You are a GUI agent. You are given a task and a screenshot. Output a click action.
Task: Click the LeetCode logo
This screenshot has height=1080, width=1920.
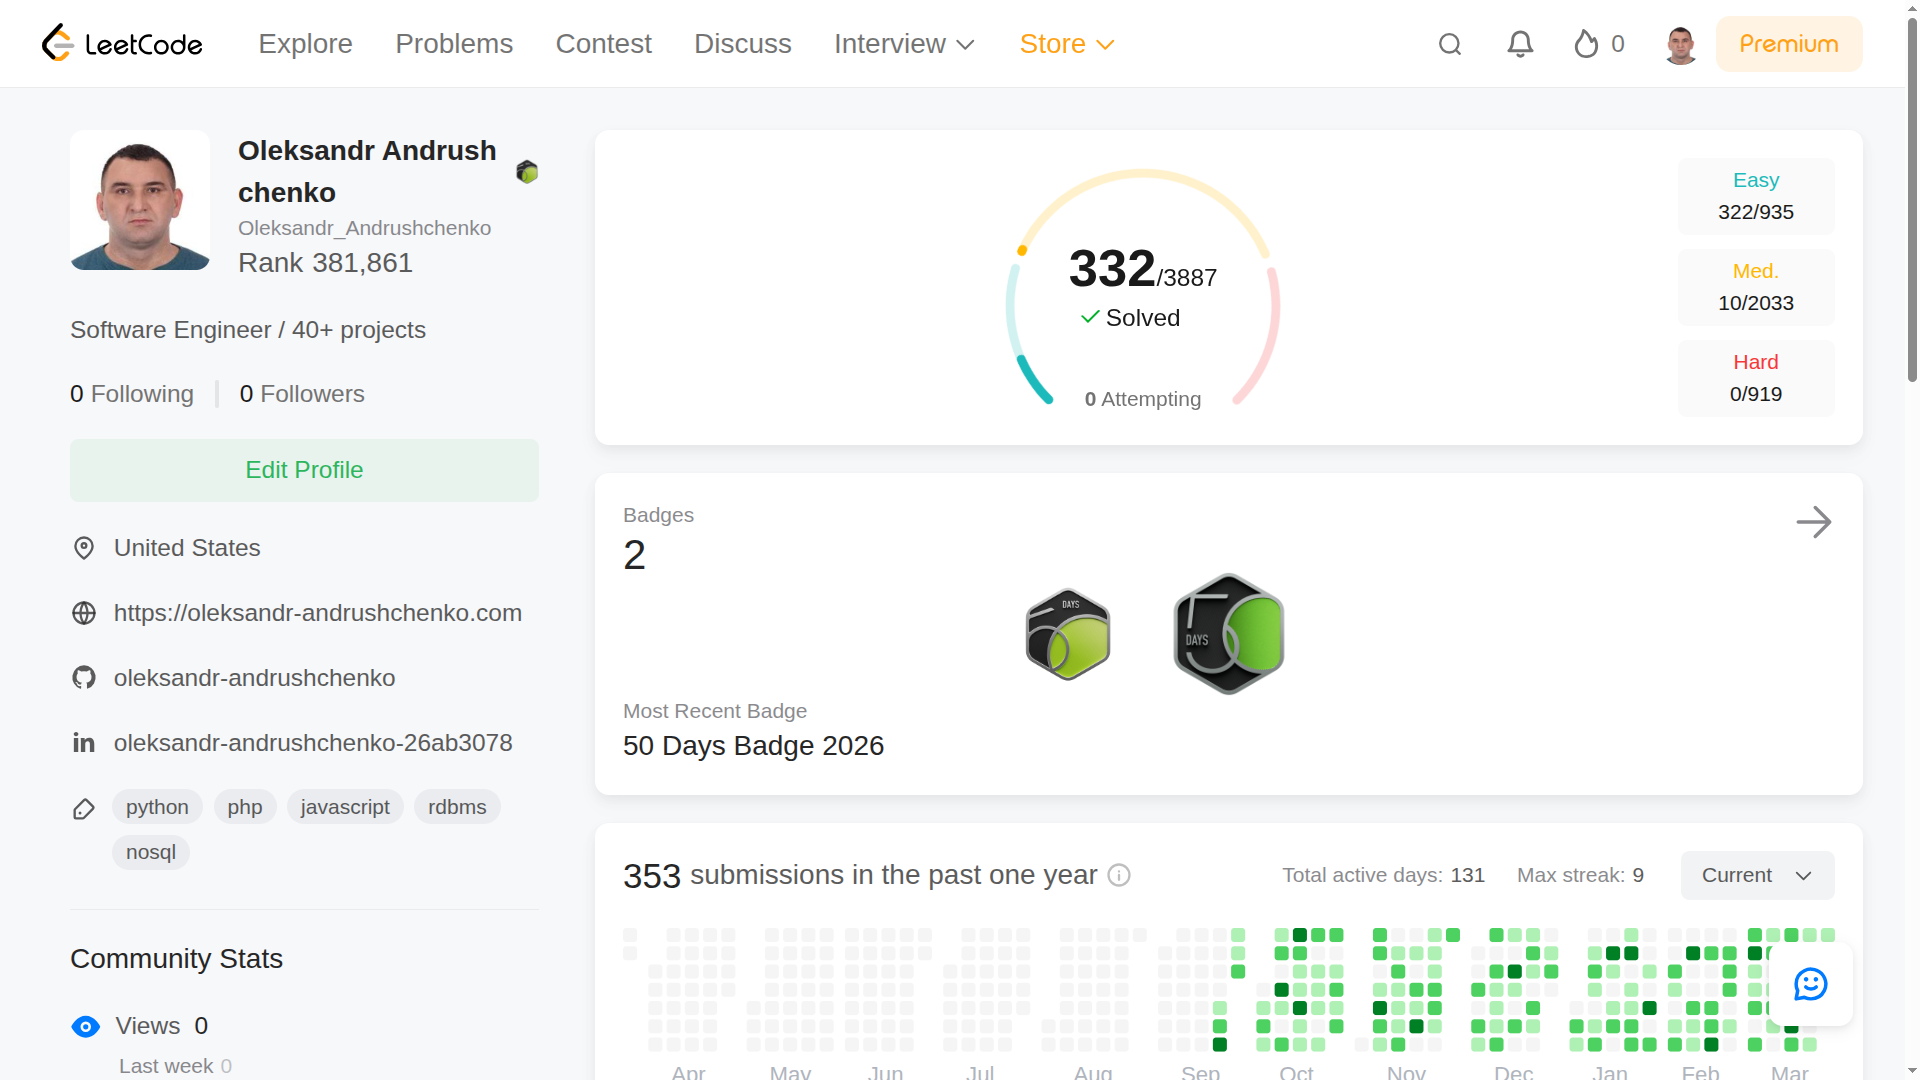tap(122, 44)
